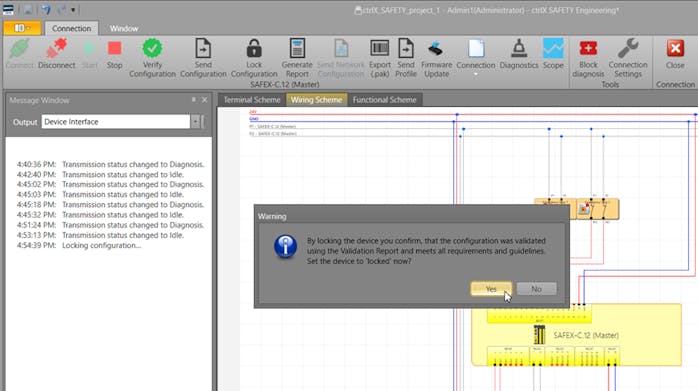Click the red Close connection icon
The image size is (698, 391).
675,48
